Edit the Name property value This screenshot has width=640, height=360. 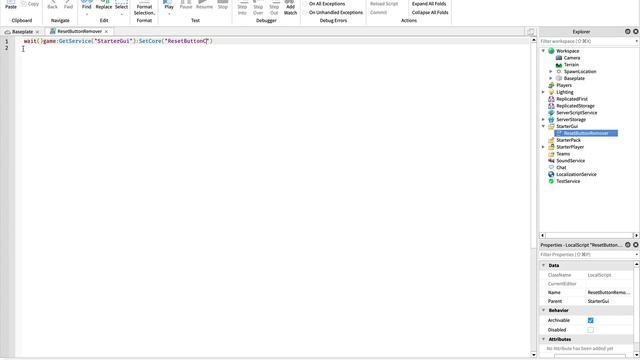(x=609, y=293)
